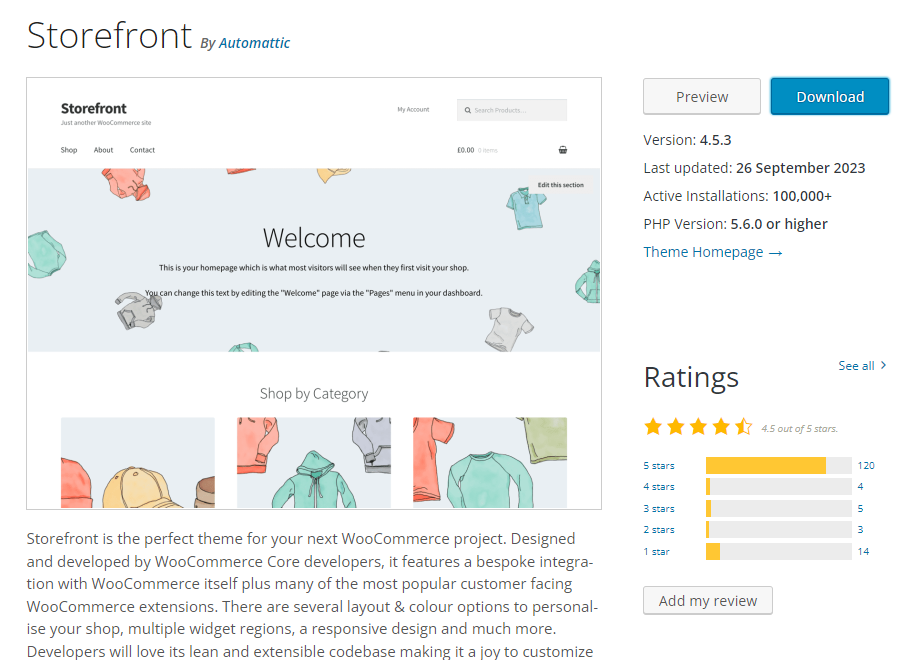Open the Theme Homepage link
920x660 pixels.
point(704,251)
